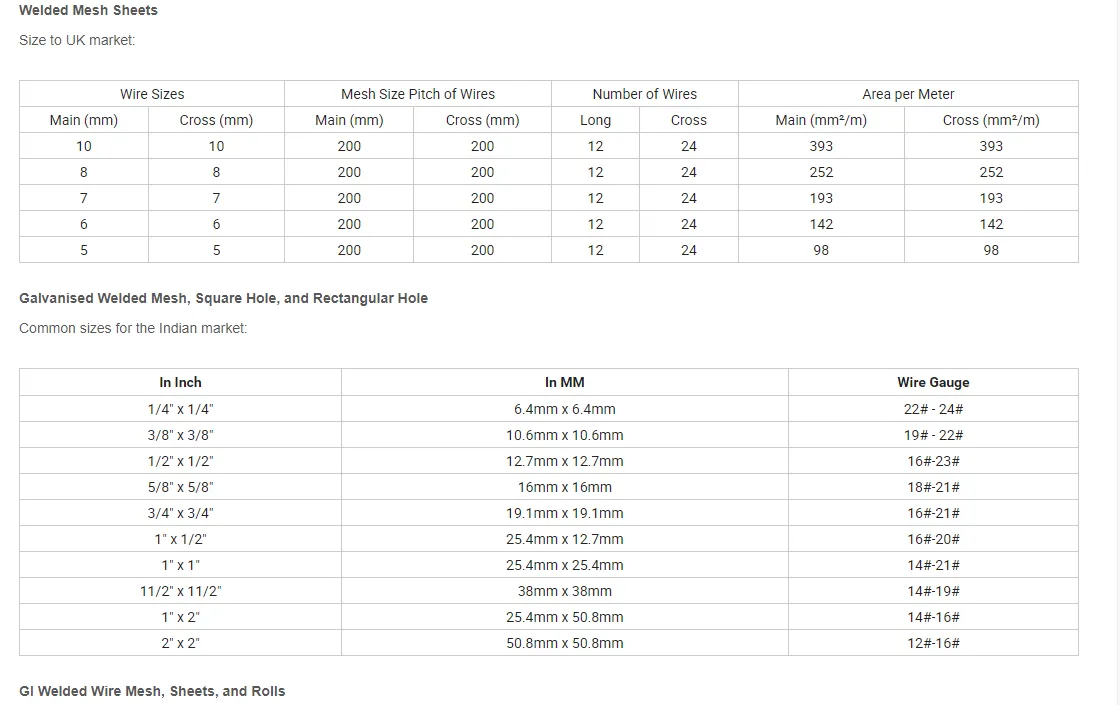This screenshot has height=705, width=1120.
Task: Select the 38mm x 38mm cell
Action: pyautogui.click(x=564, y=591)
